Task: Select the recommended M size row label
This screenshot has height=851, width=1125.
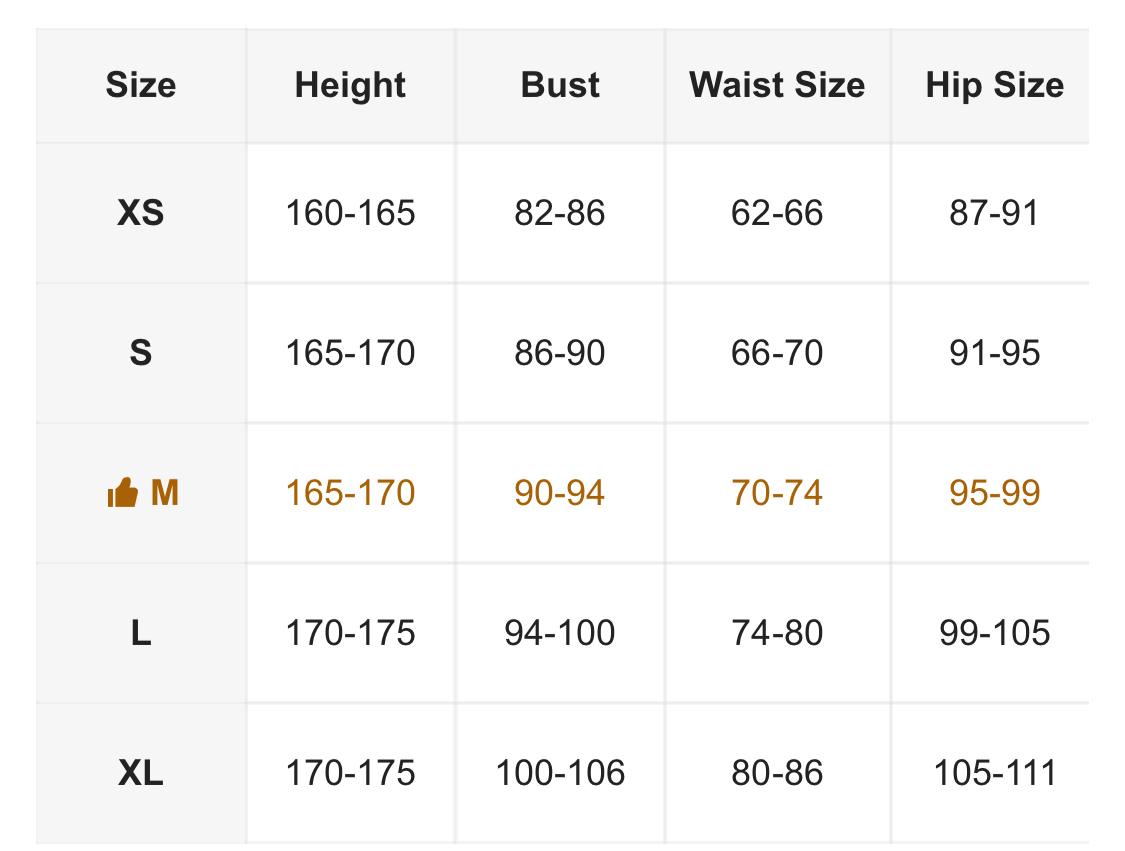Action: click(164, 493)
